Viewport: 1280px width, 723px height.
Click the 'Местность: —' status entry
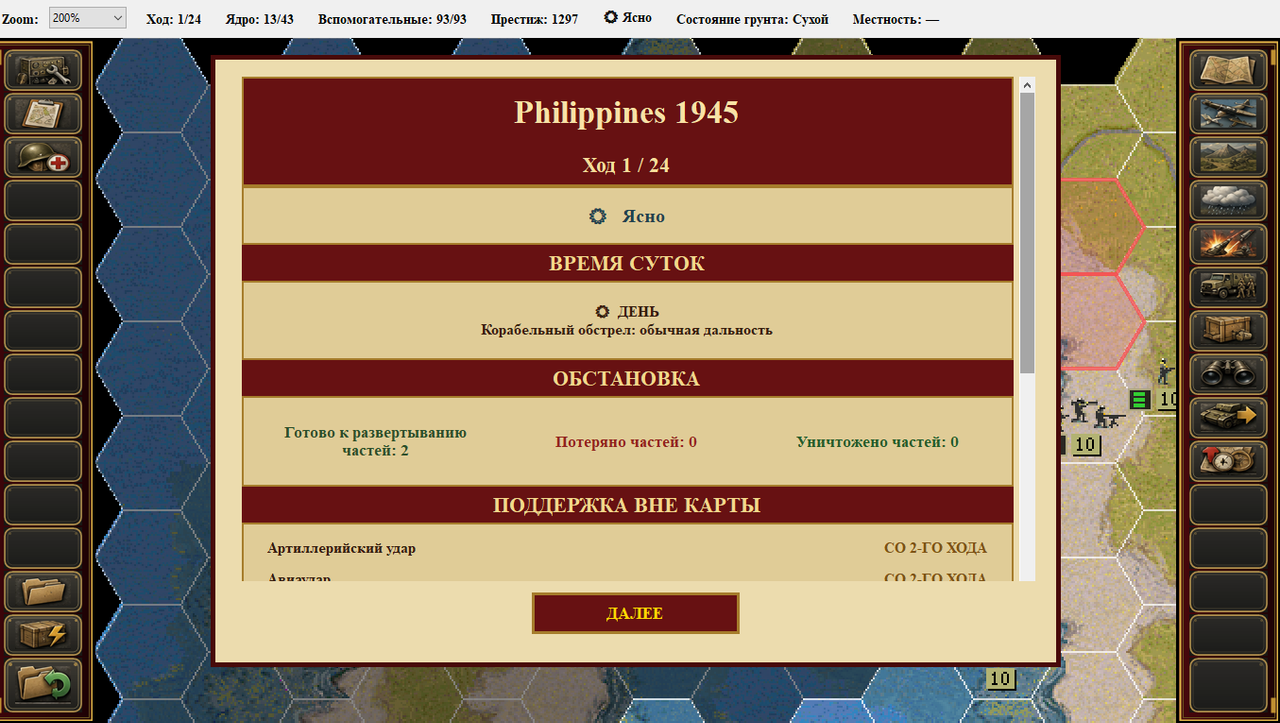click(896, 19)
